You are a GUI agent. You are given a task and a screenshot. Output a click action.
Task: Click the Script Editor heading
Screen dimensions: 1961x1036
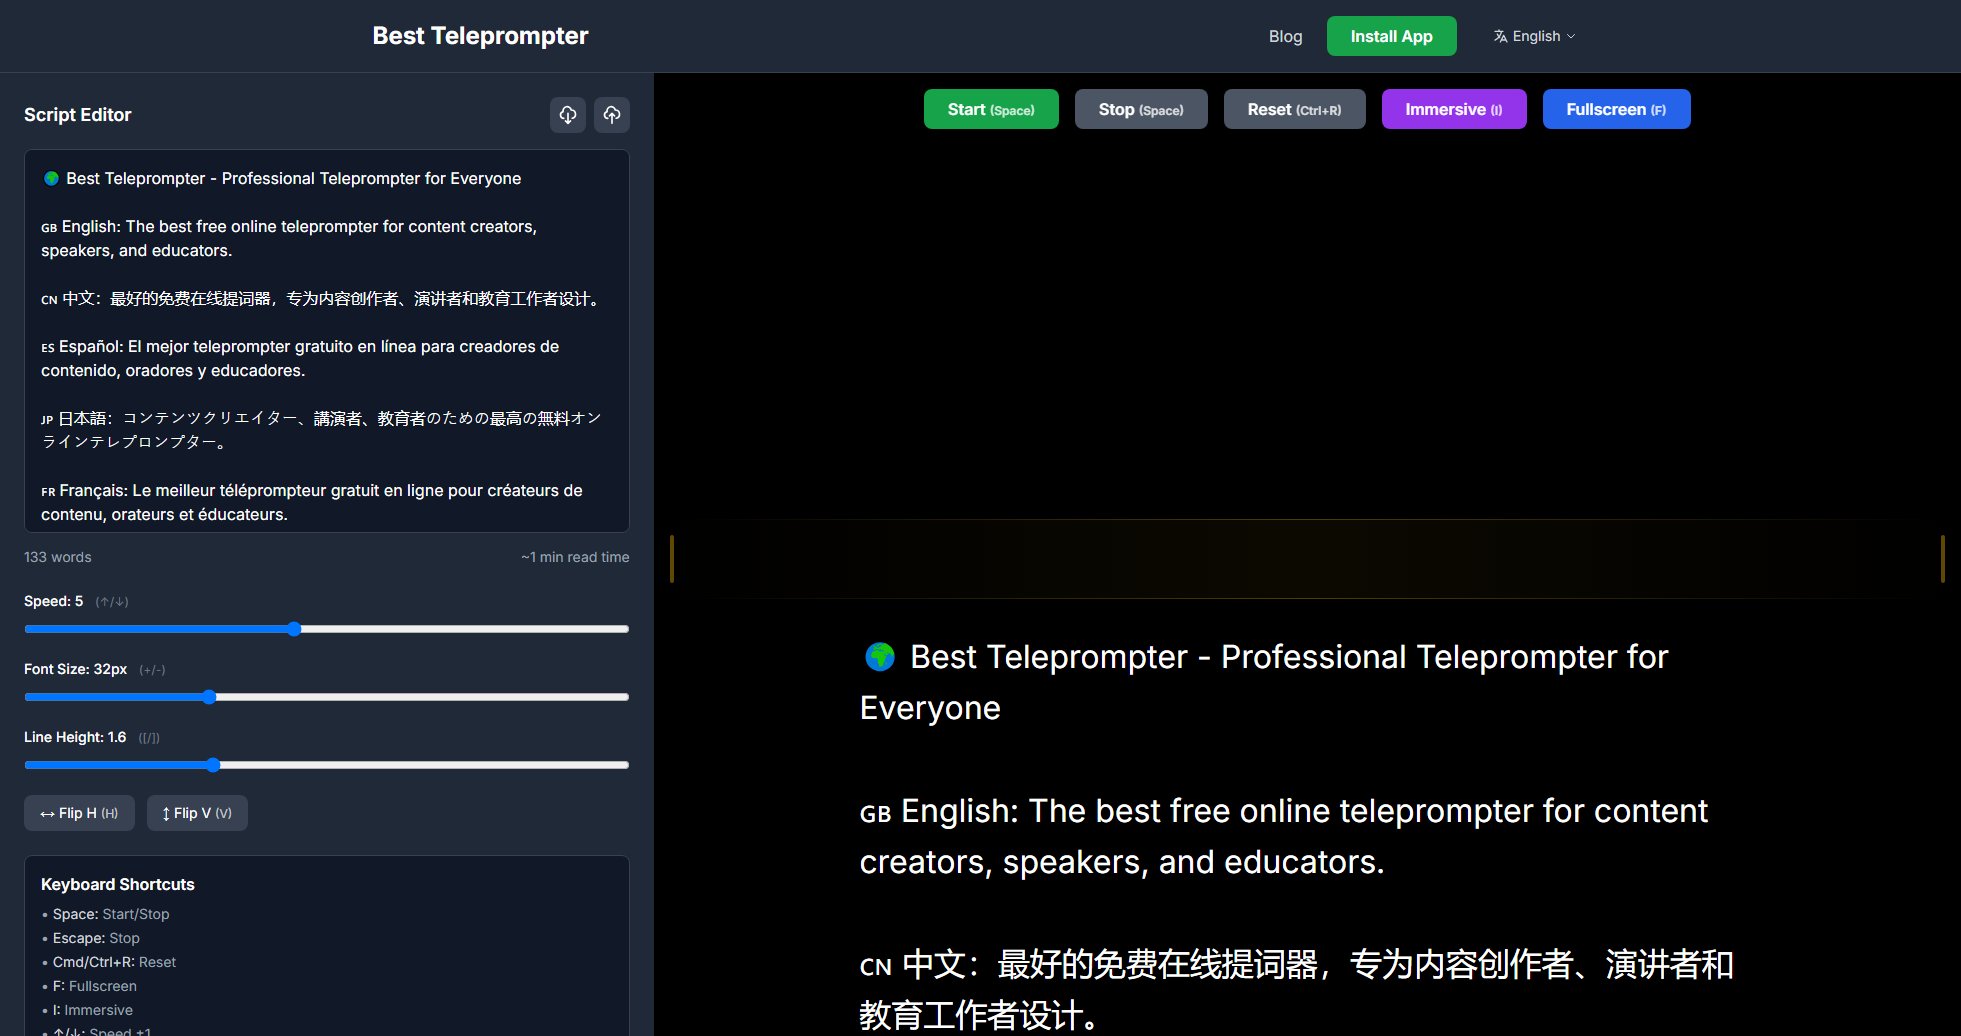coord(78,115)
